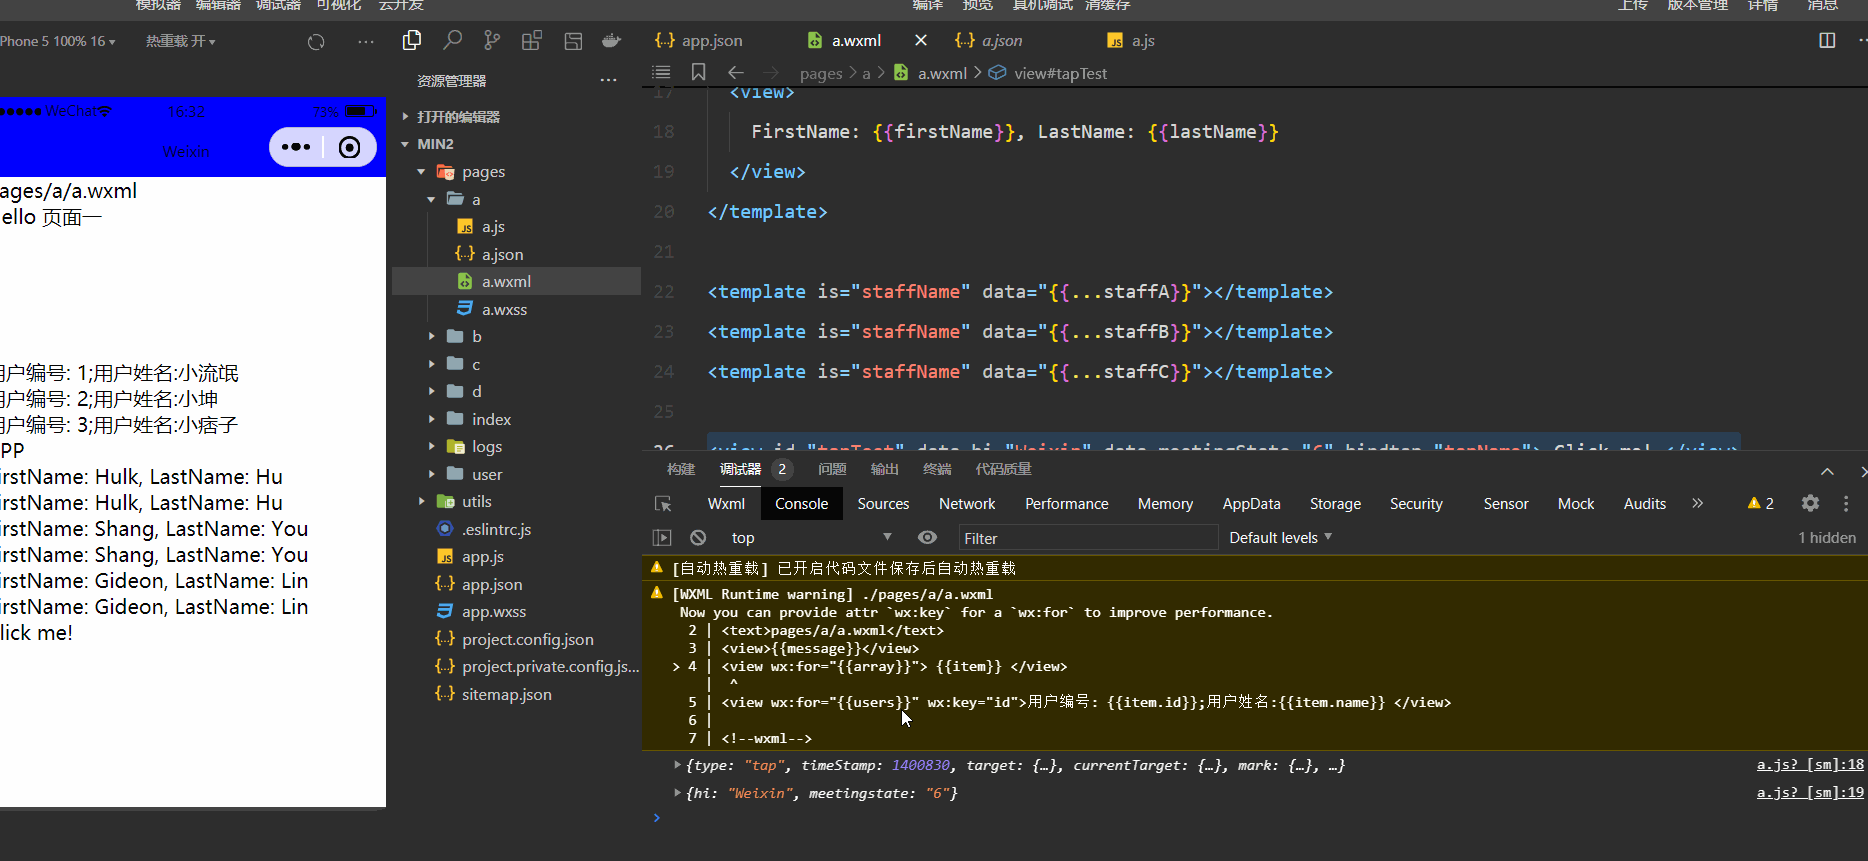The width and height of the screenshot is (1868, 861).
Task: Expand the utils folder
Action: coord(476,502)
